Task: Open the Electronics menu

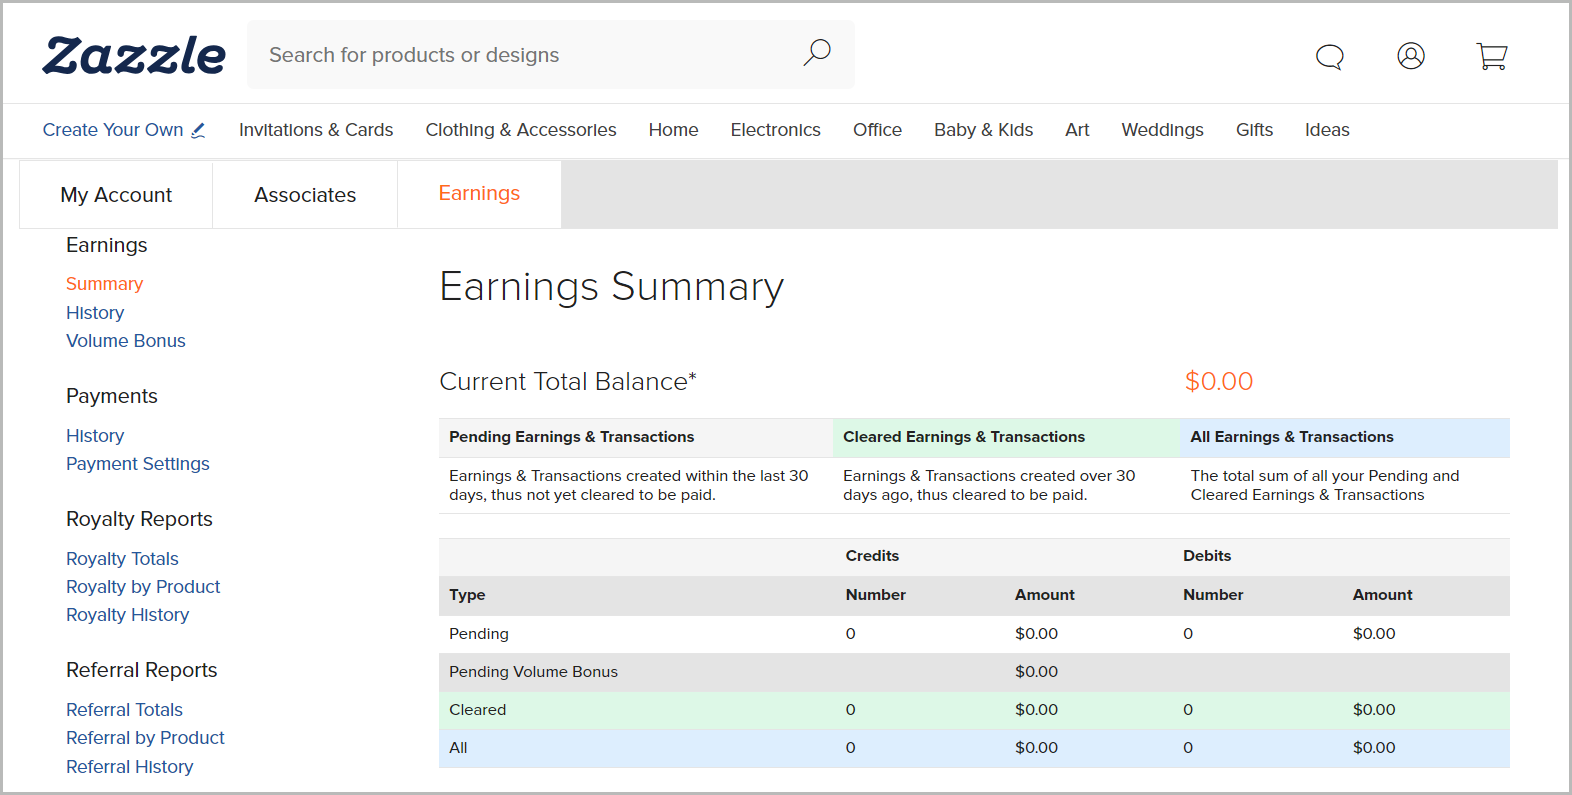Action: (775, 130)
